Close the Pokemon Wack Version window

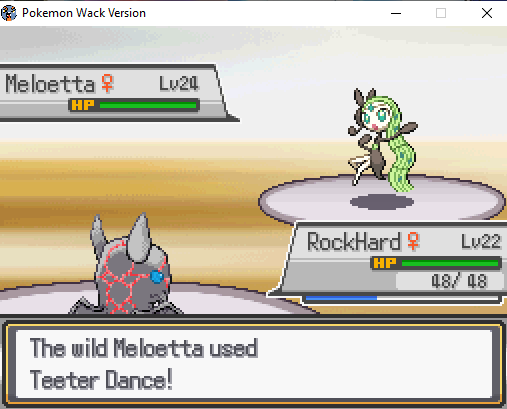click(x=487, y=13)
